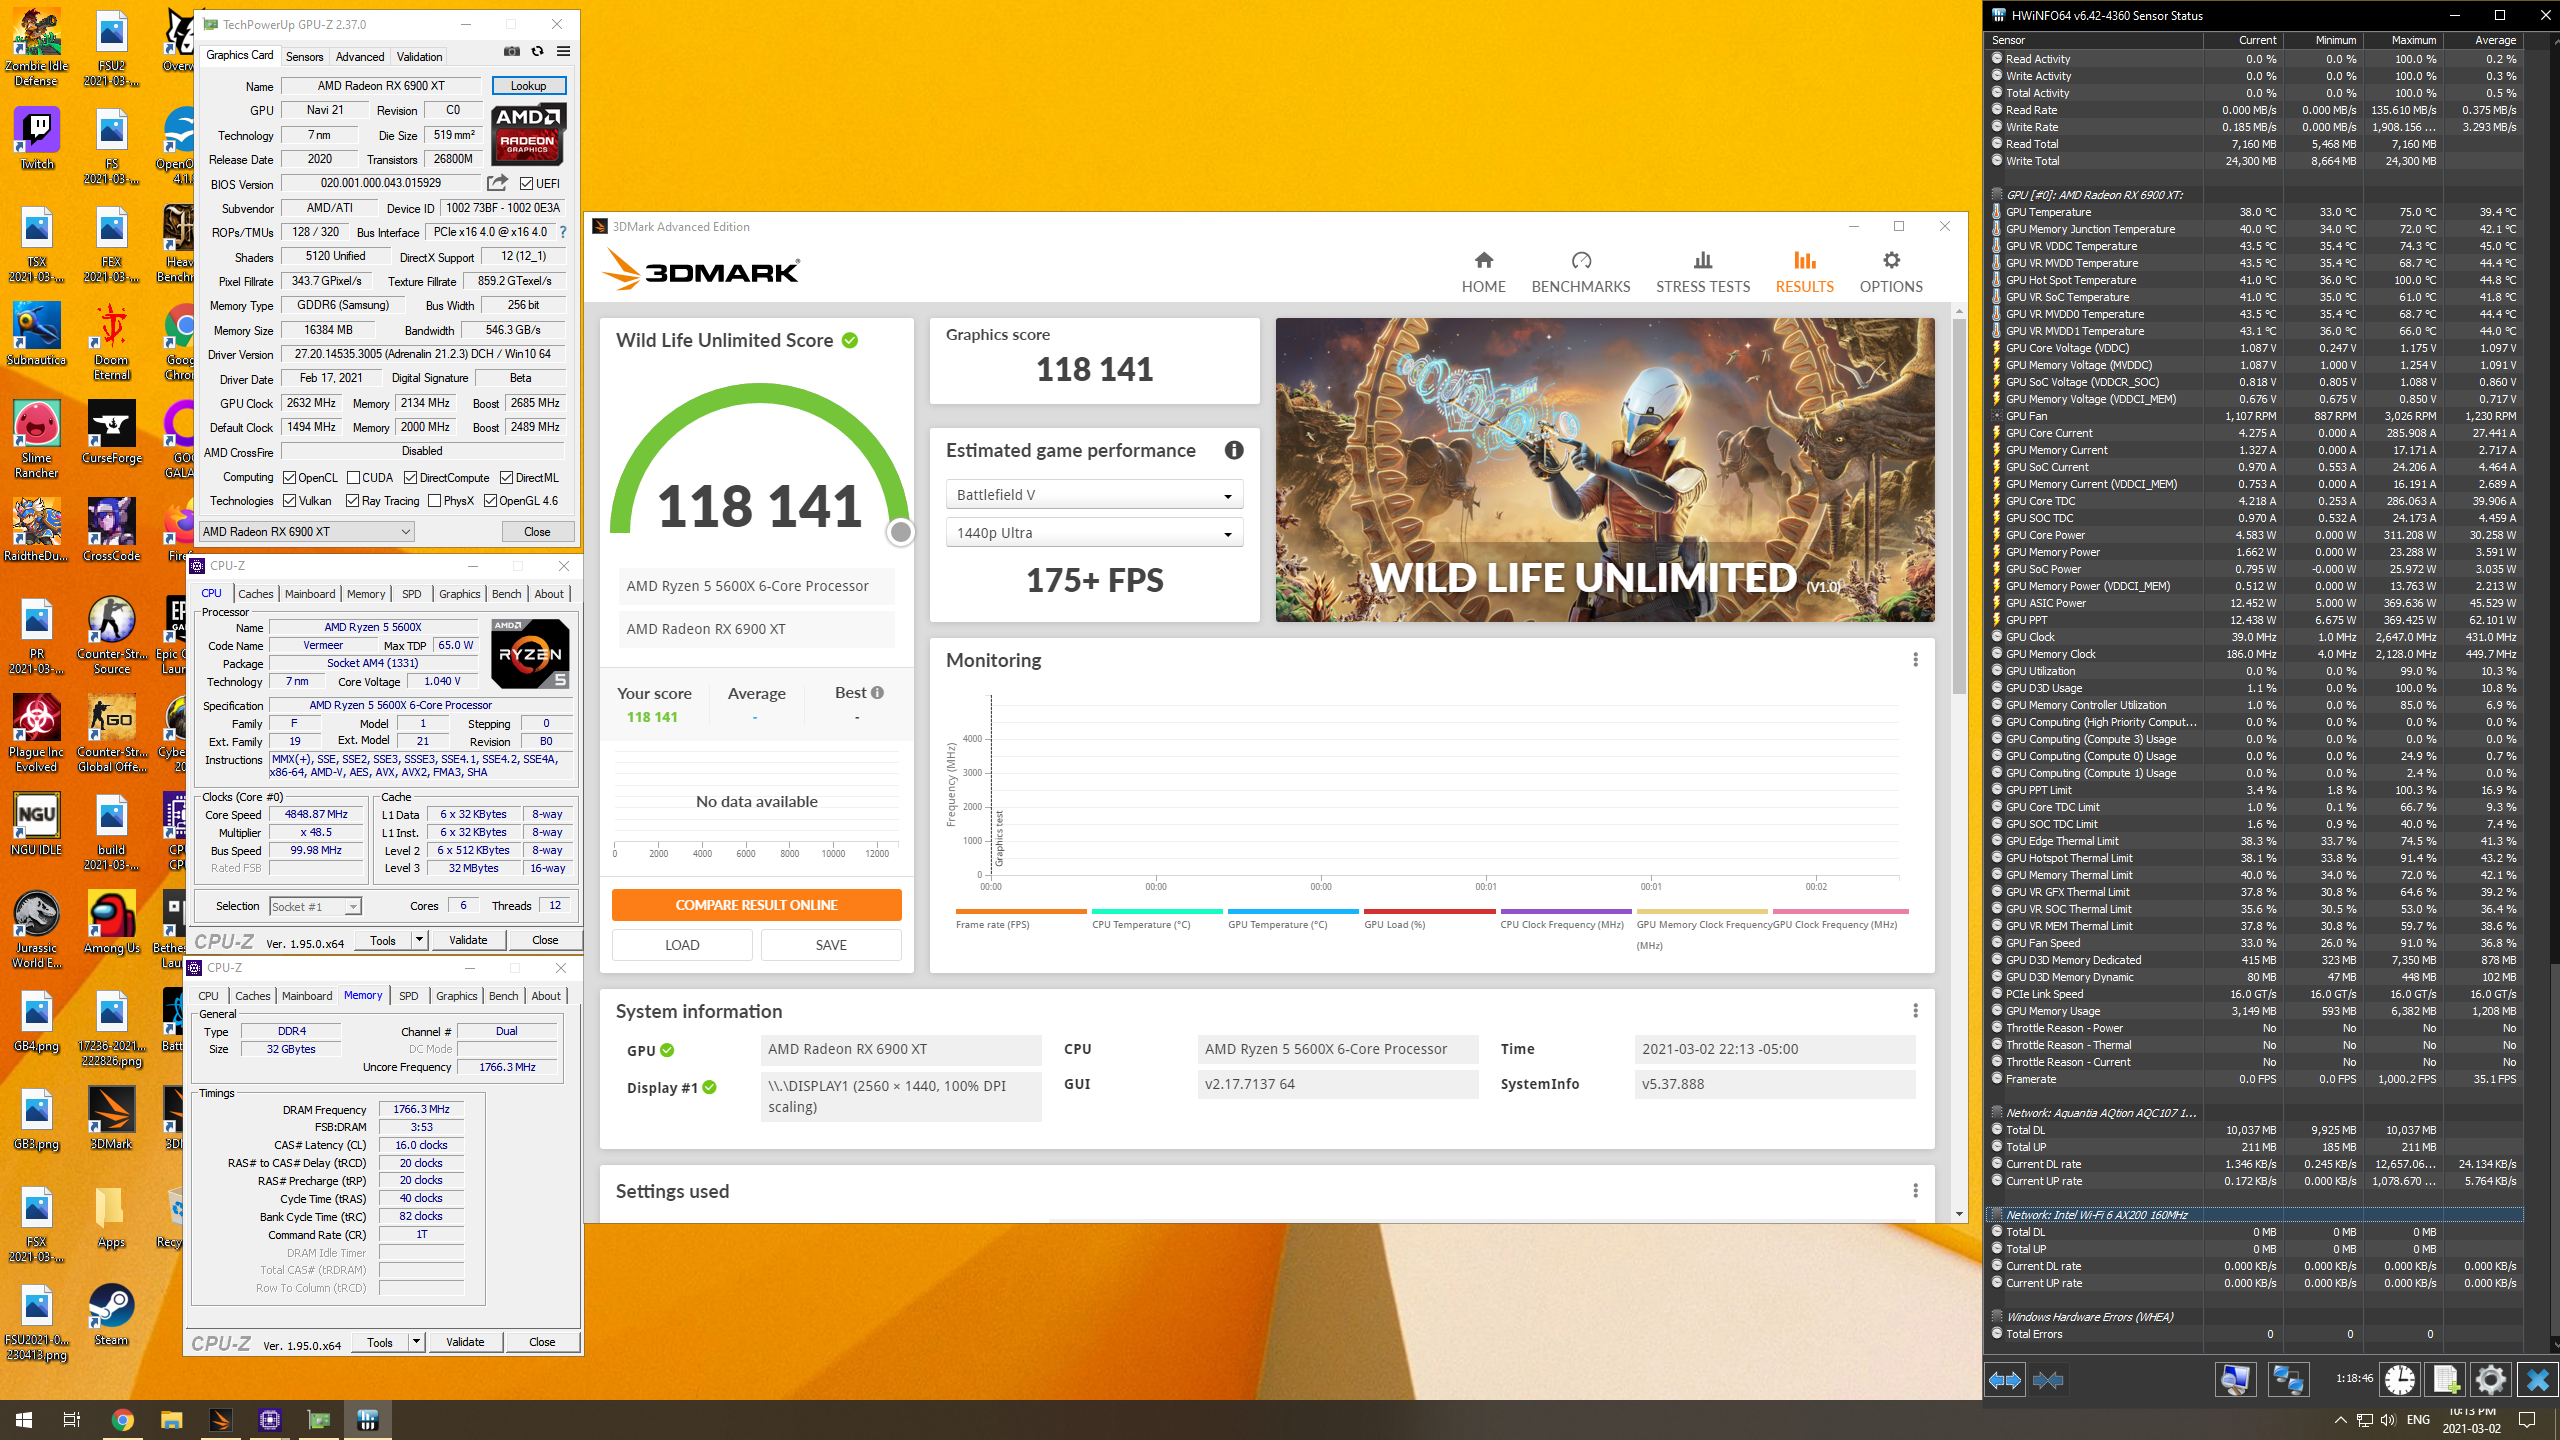
Task: Collapse Windows Hardware Errors (WHEA) group
Action: pos(1996,1316)
